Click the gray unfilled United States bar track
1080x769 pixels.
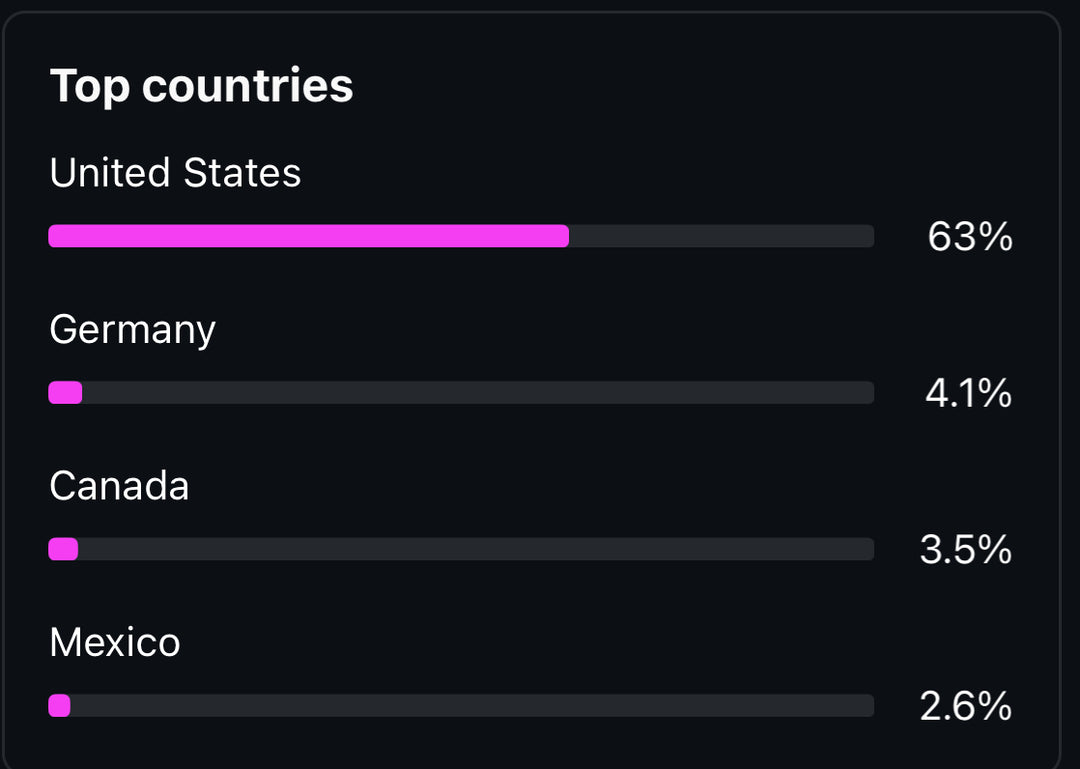[x=720, y=236]
